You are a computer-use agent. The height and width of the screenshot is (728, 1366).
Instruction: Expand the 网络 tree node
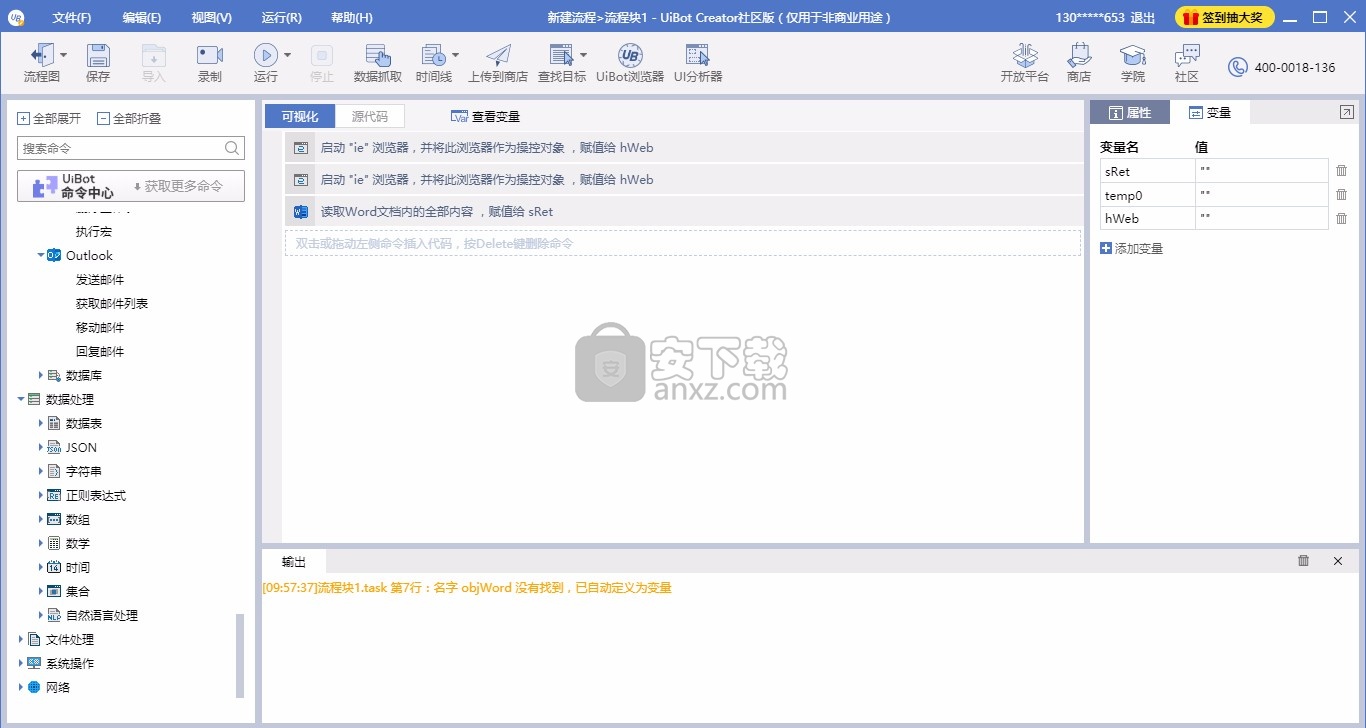tap(21, 687)
